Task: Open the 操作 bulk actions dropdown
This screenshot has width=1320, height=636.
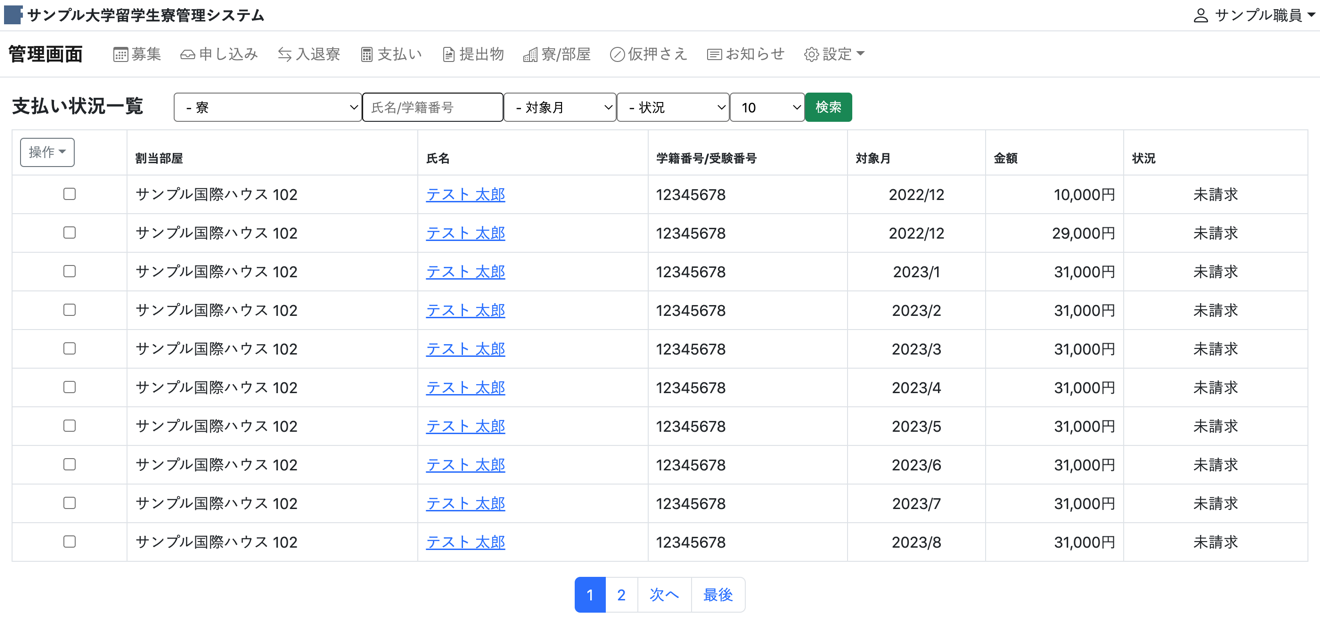Action: click(47, 152)
